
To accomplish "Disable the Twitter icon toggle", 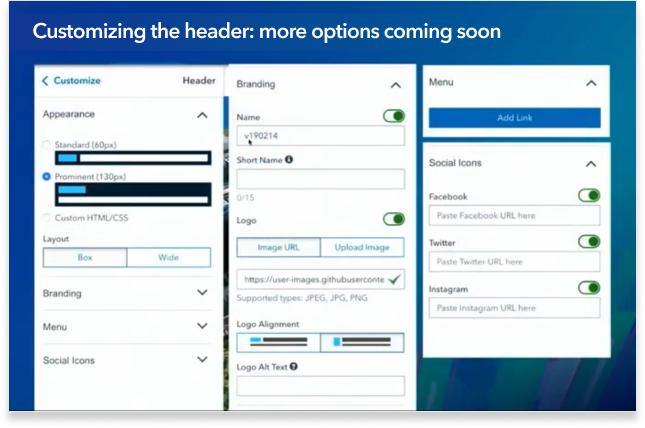I will 589,242.
